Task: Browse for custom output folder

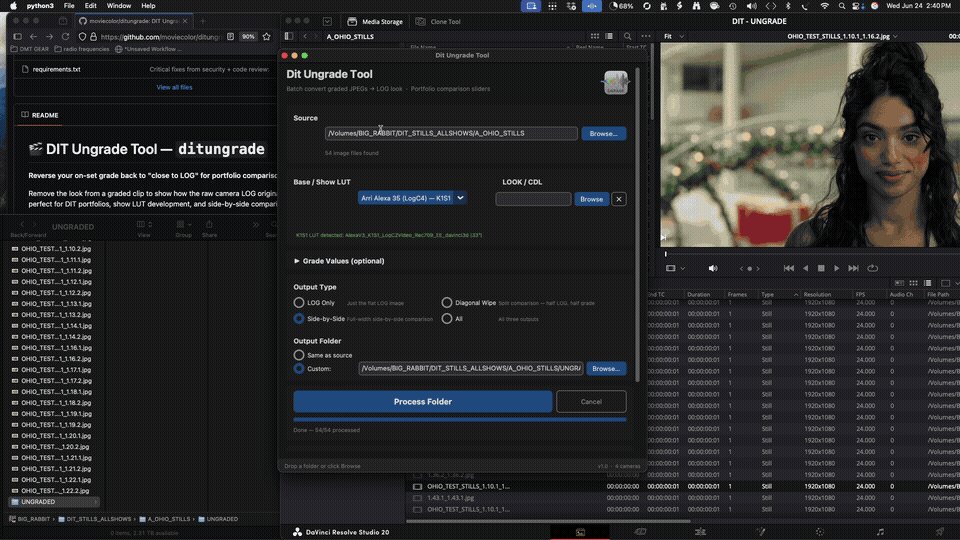Action: pos(606,369)
